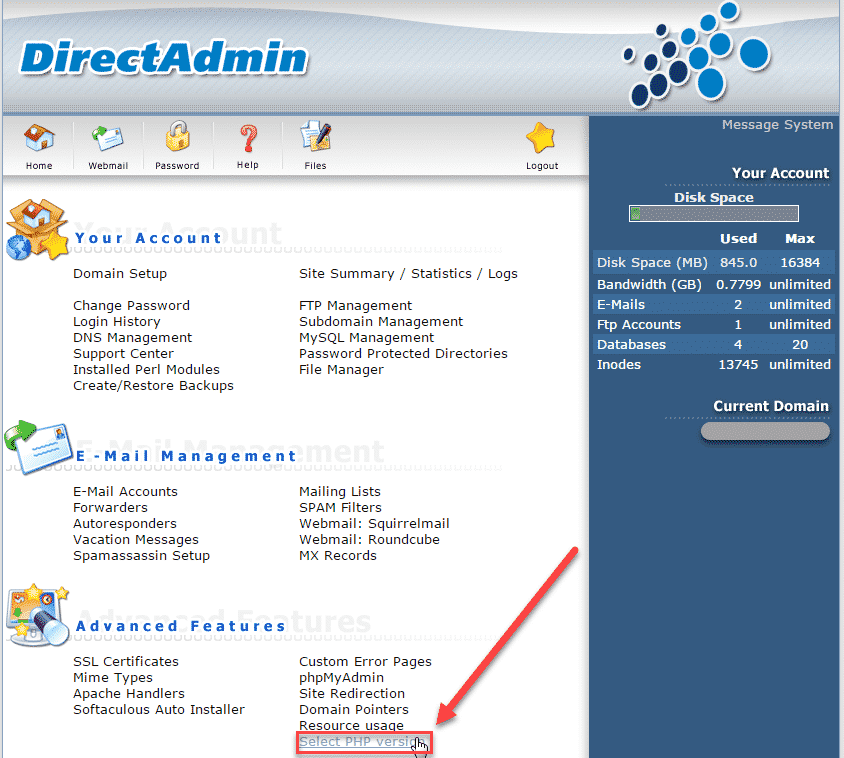Open SSL Certificates

point(126,661)
